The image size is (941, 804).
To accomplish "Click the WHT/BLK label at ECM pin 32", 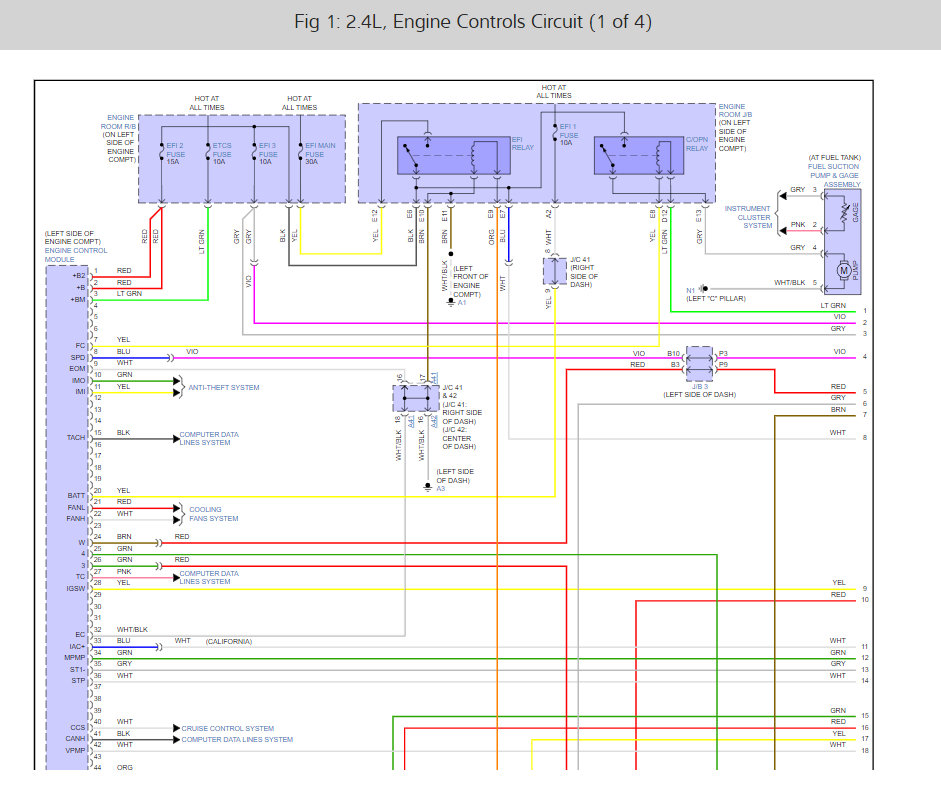I will [x=132, y=630].
